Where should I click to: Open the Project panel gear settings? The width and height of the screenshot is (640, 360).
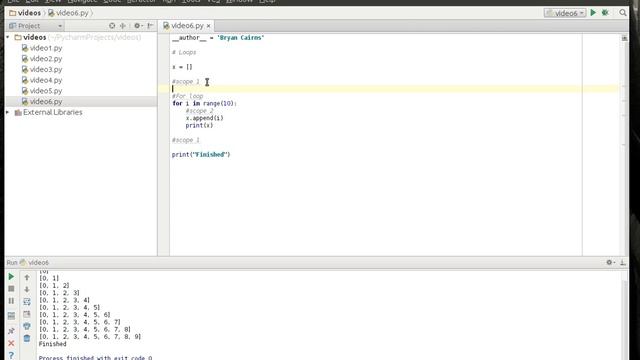coord(138,26)
